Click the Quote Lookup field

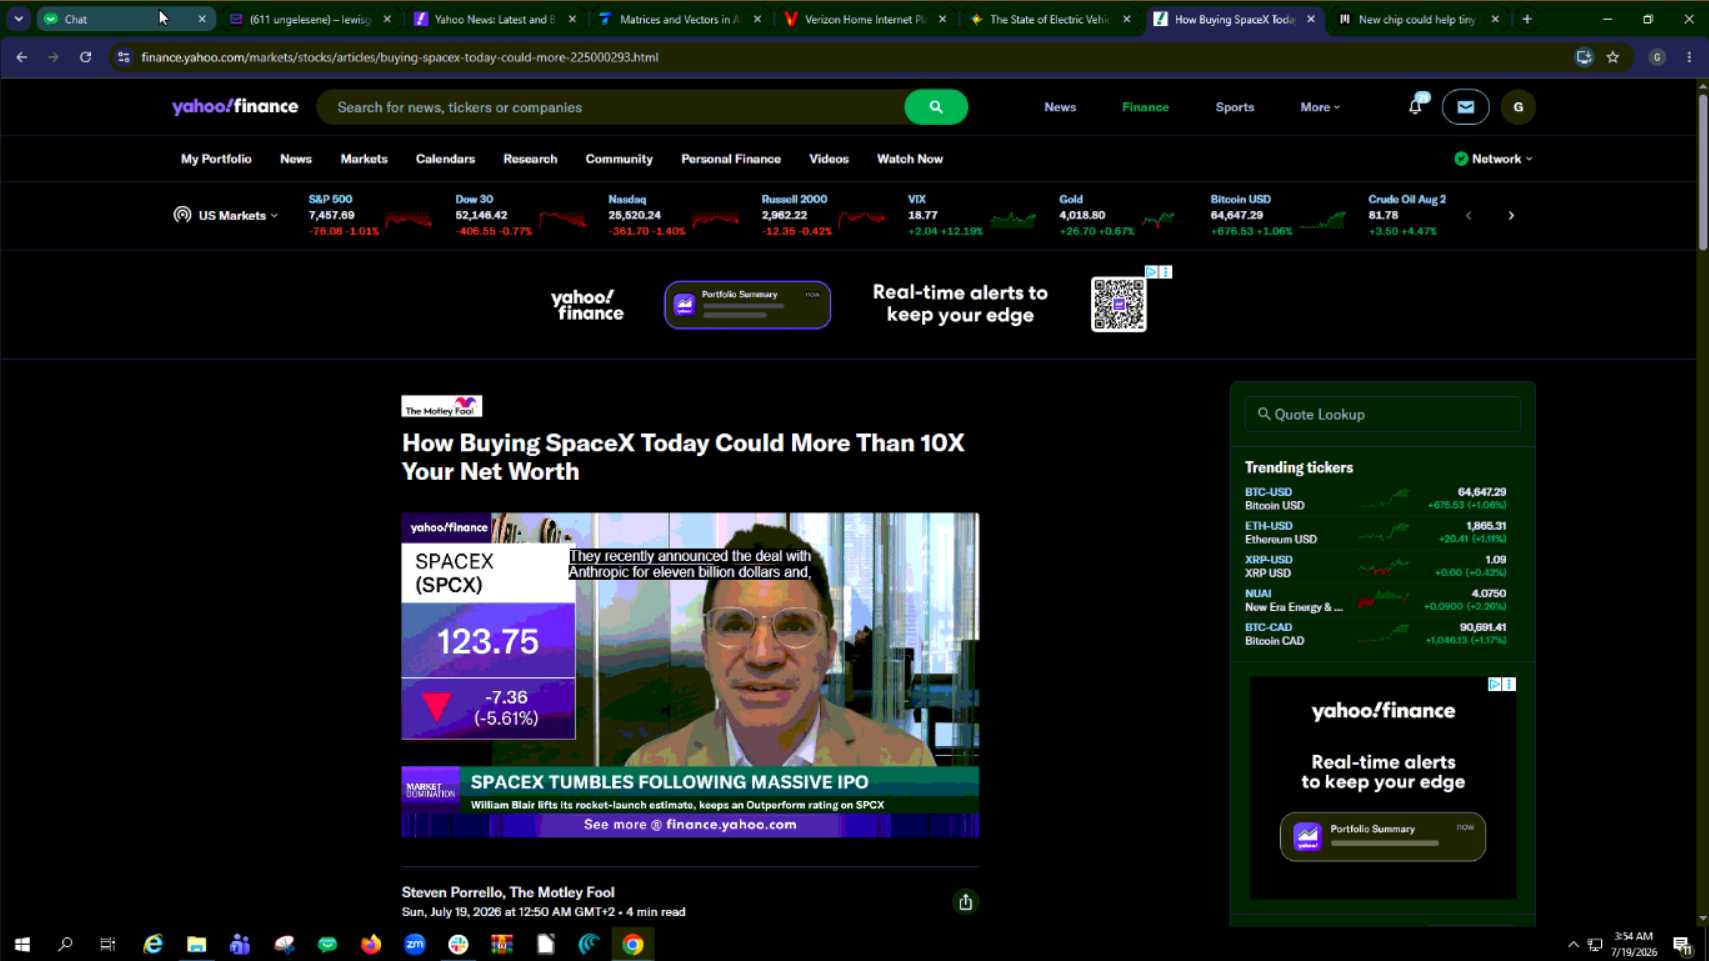(x=1382, y=414)
